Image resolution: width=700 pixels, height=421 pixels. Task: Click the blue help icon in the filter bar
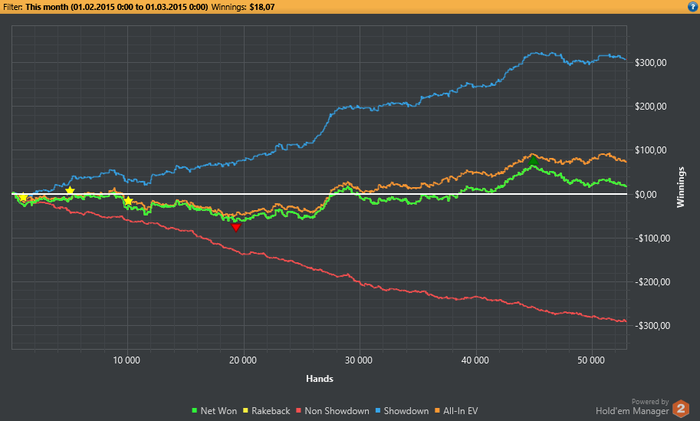pyautogui.click(x=693, y=7)
